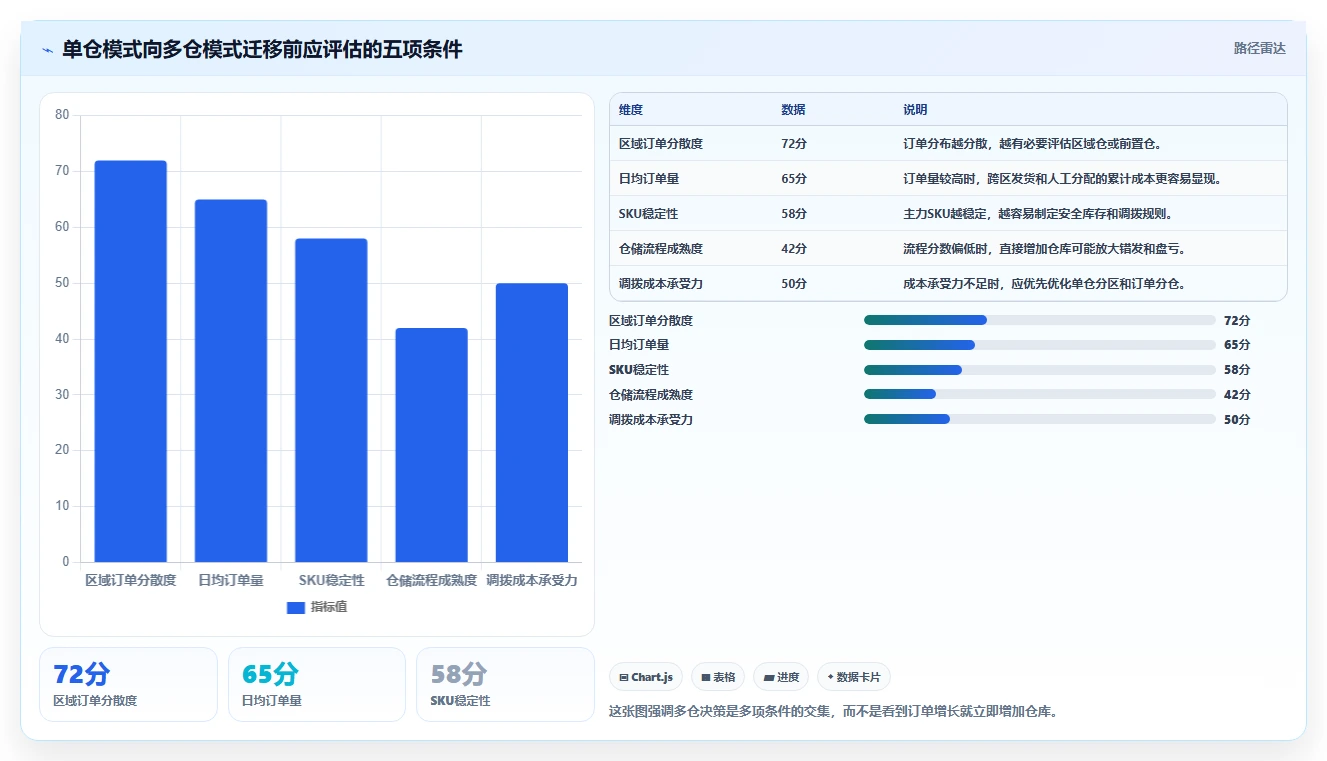1327x761 pixels.
Task: Click the 仓储流程成熟度 progress label
Action: pos(651,395)
